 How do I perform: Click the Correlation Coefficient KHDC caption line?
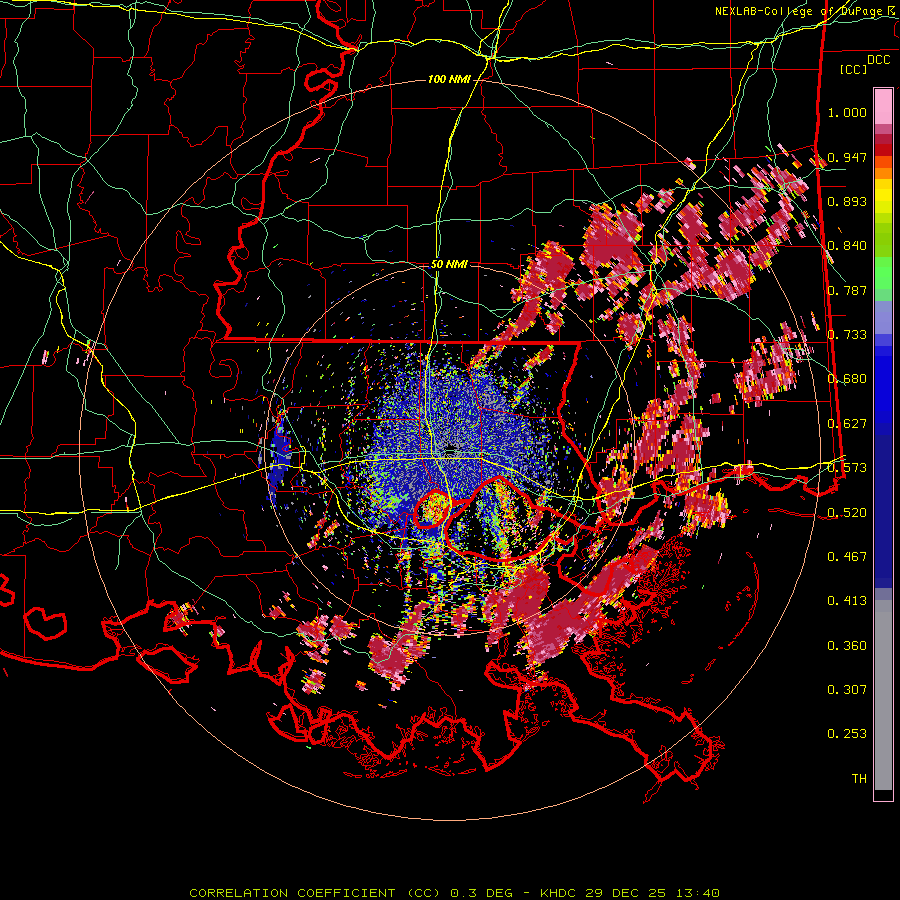454,893
